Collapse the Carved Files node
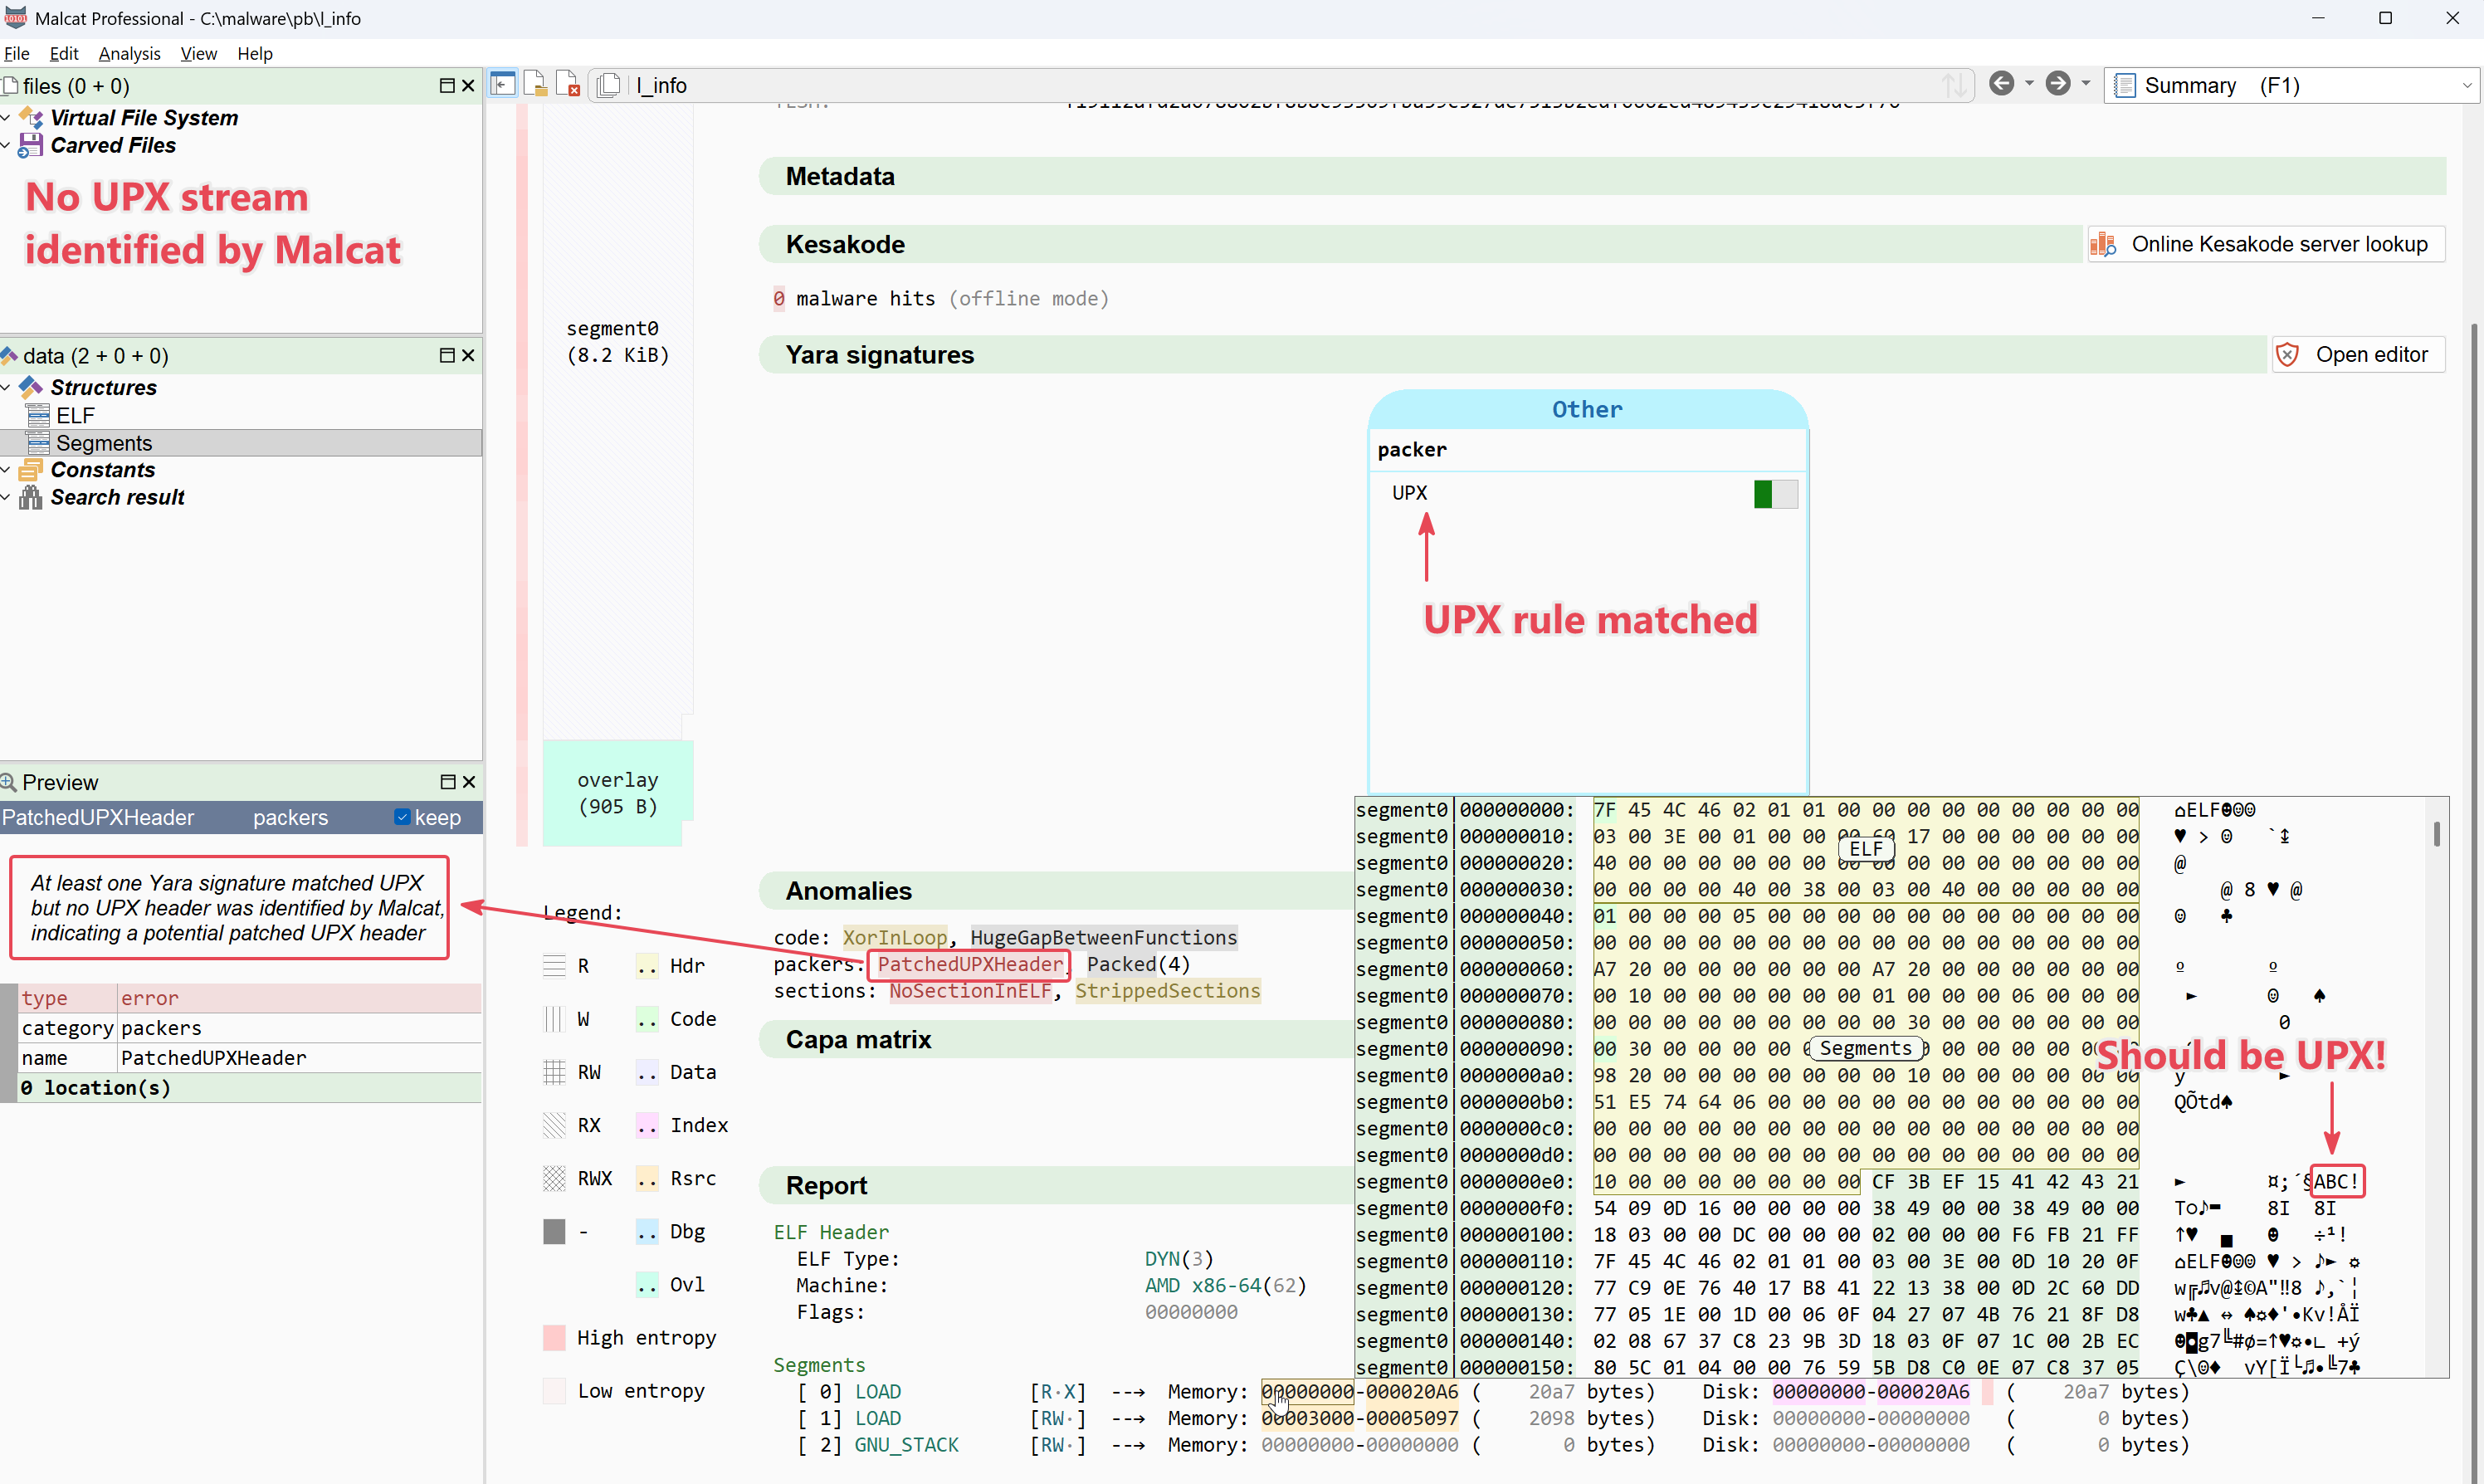Viewport: 2484px width, 1484px height. (x=6, y=145)
